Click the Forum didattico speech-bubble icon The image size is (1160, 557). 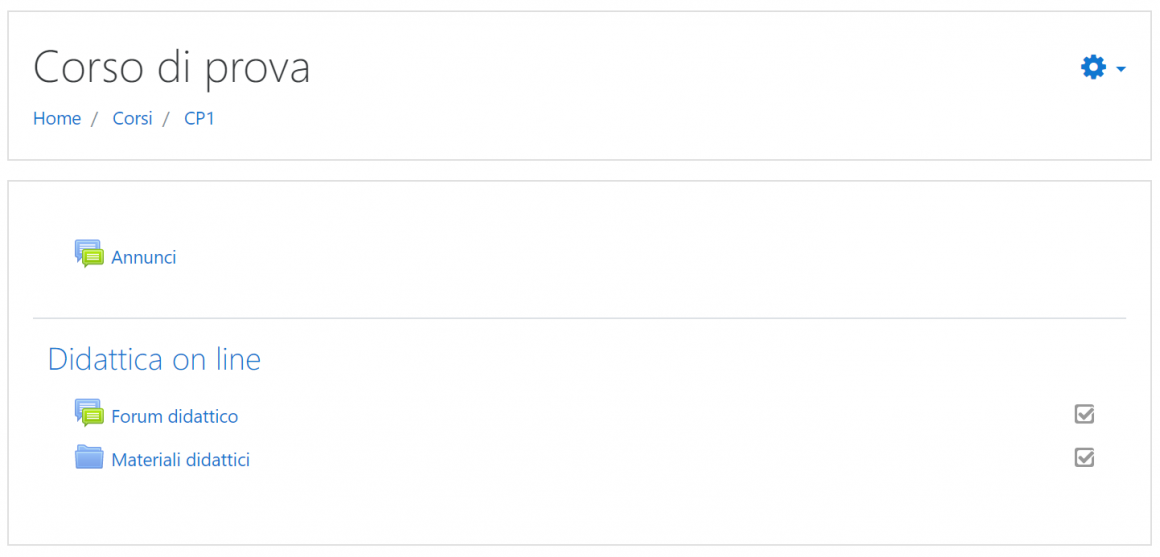click(x=89, y=413)
